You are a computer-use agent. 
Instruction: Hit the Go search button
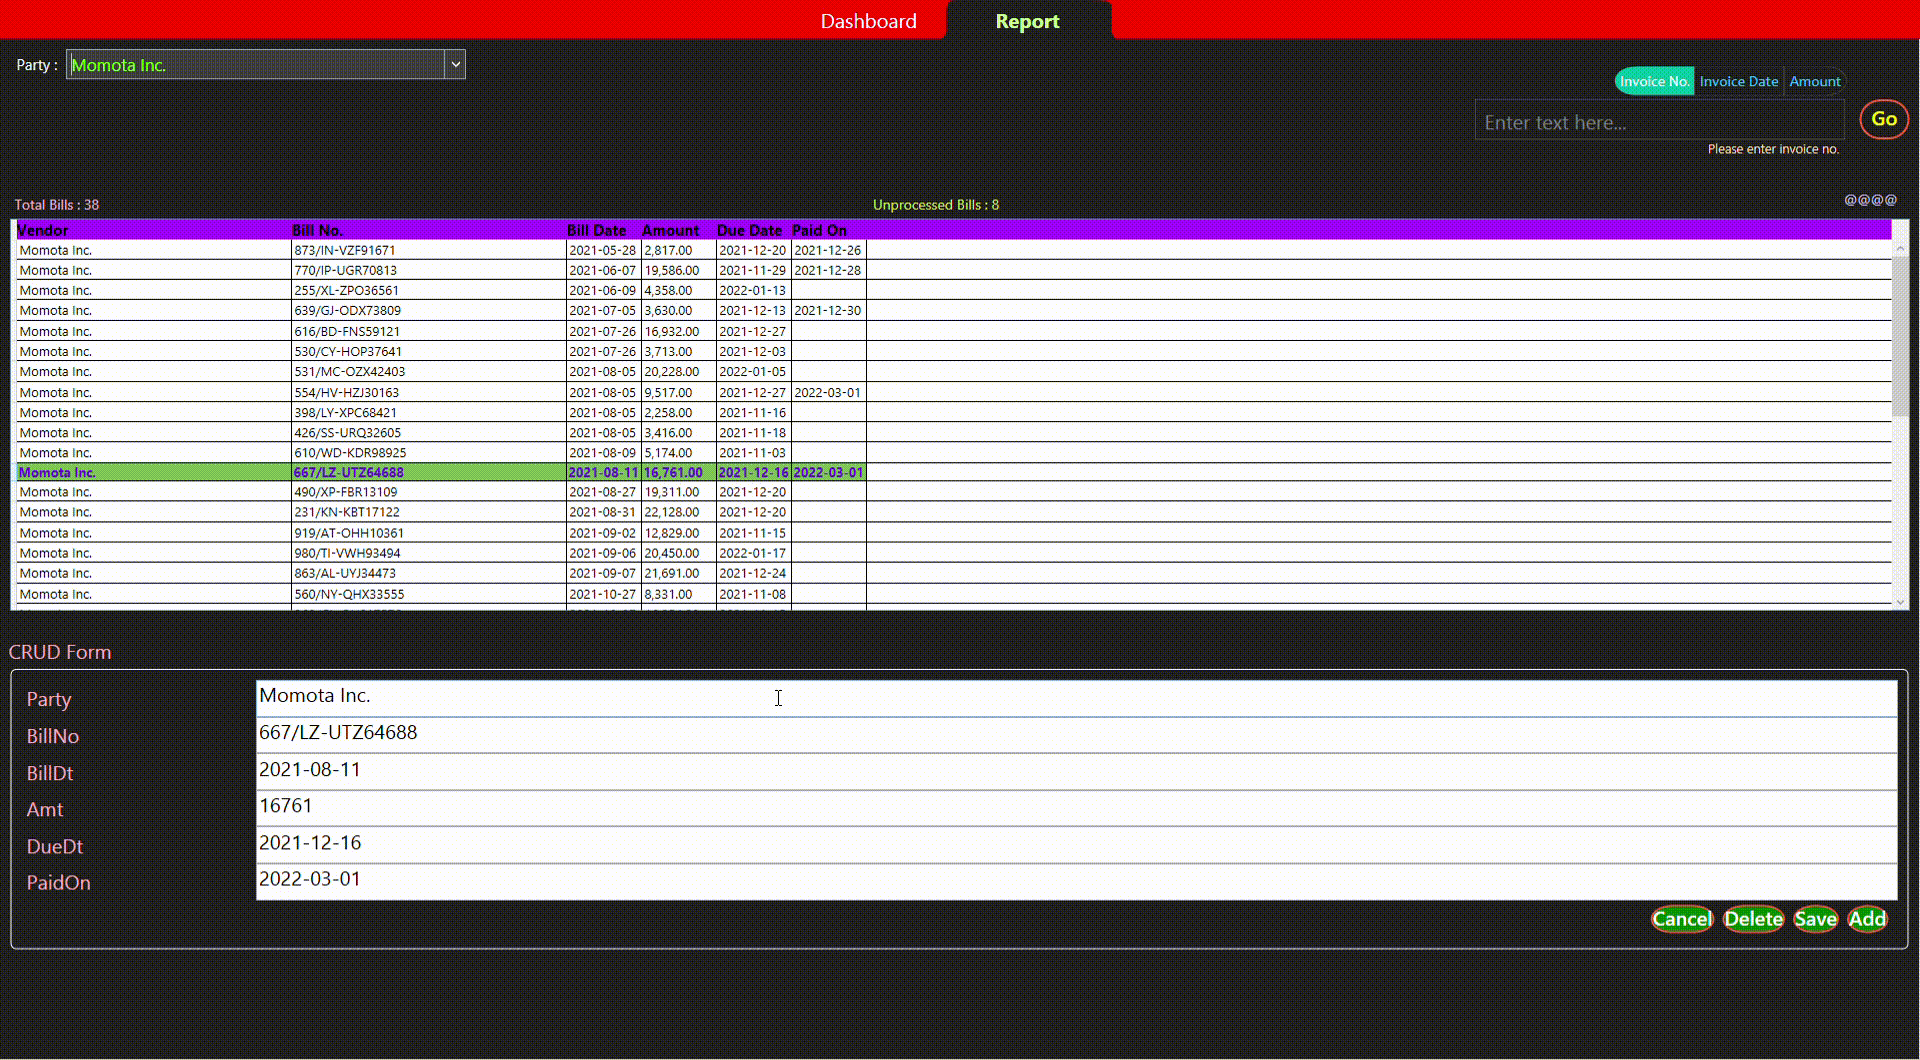(1884, 119)
